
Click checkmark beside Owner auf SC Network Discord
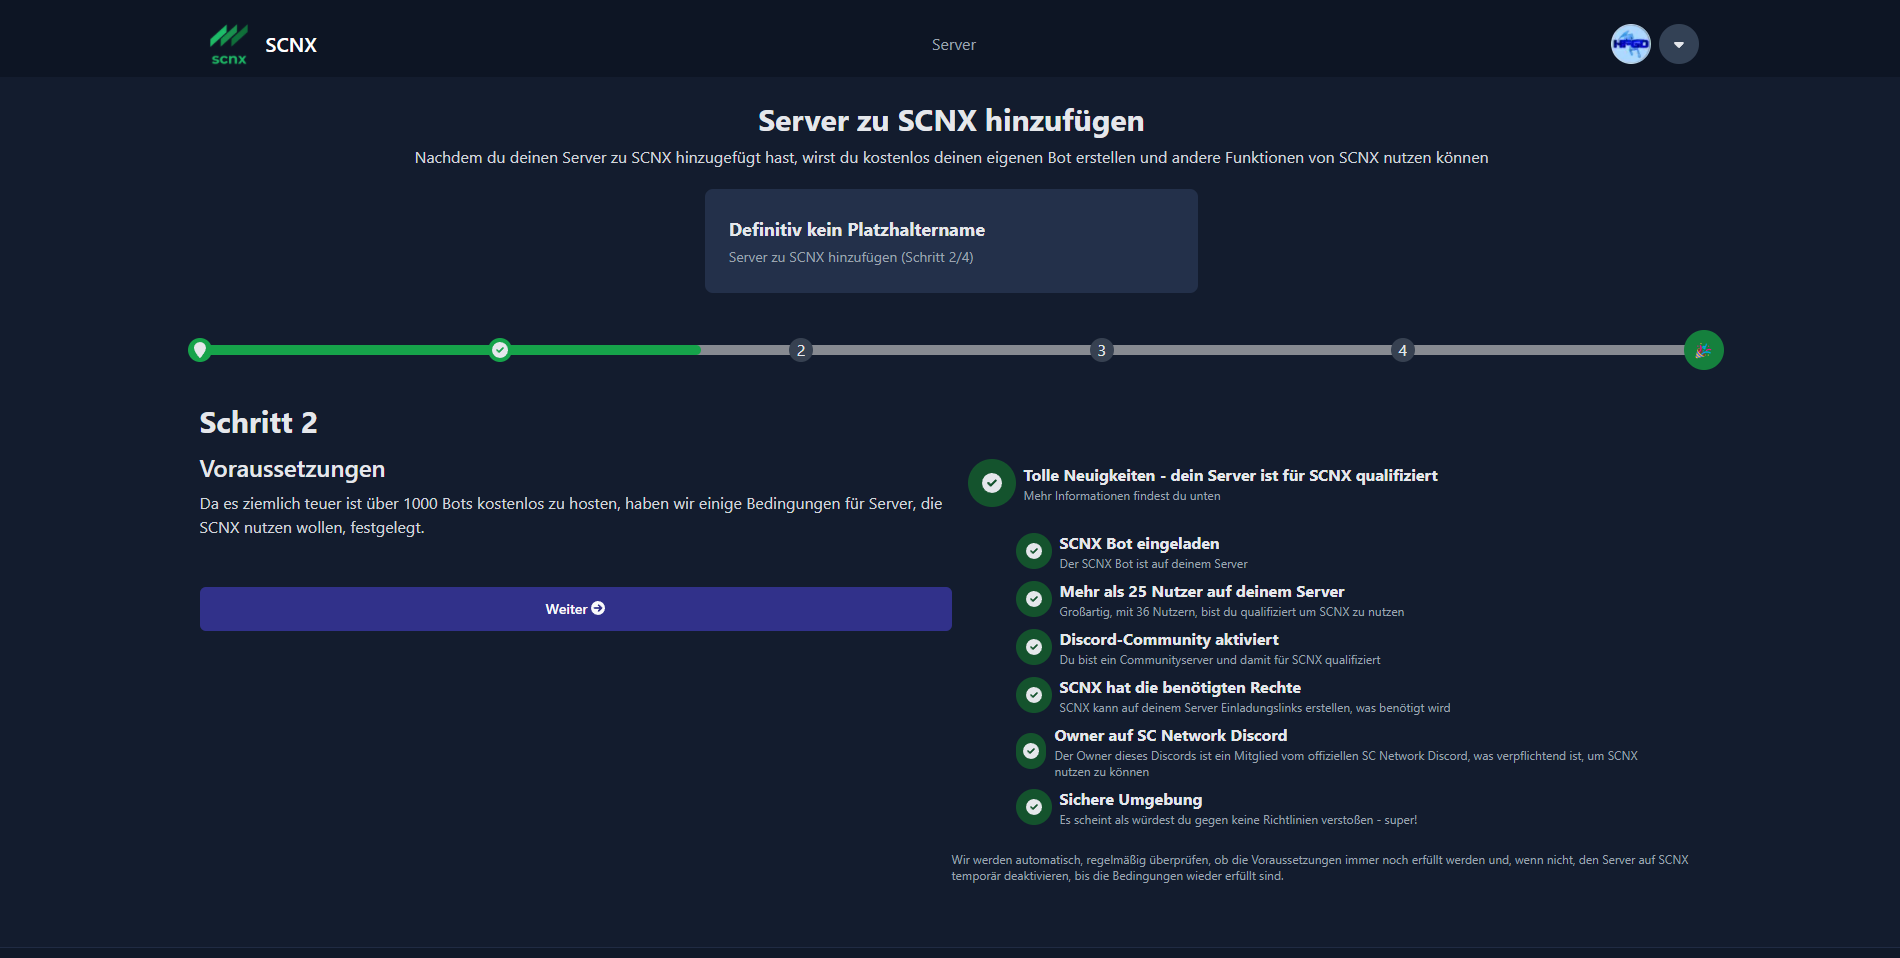[x=1031, y=751]
